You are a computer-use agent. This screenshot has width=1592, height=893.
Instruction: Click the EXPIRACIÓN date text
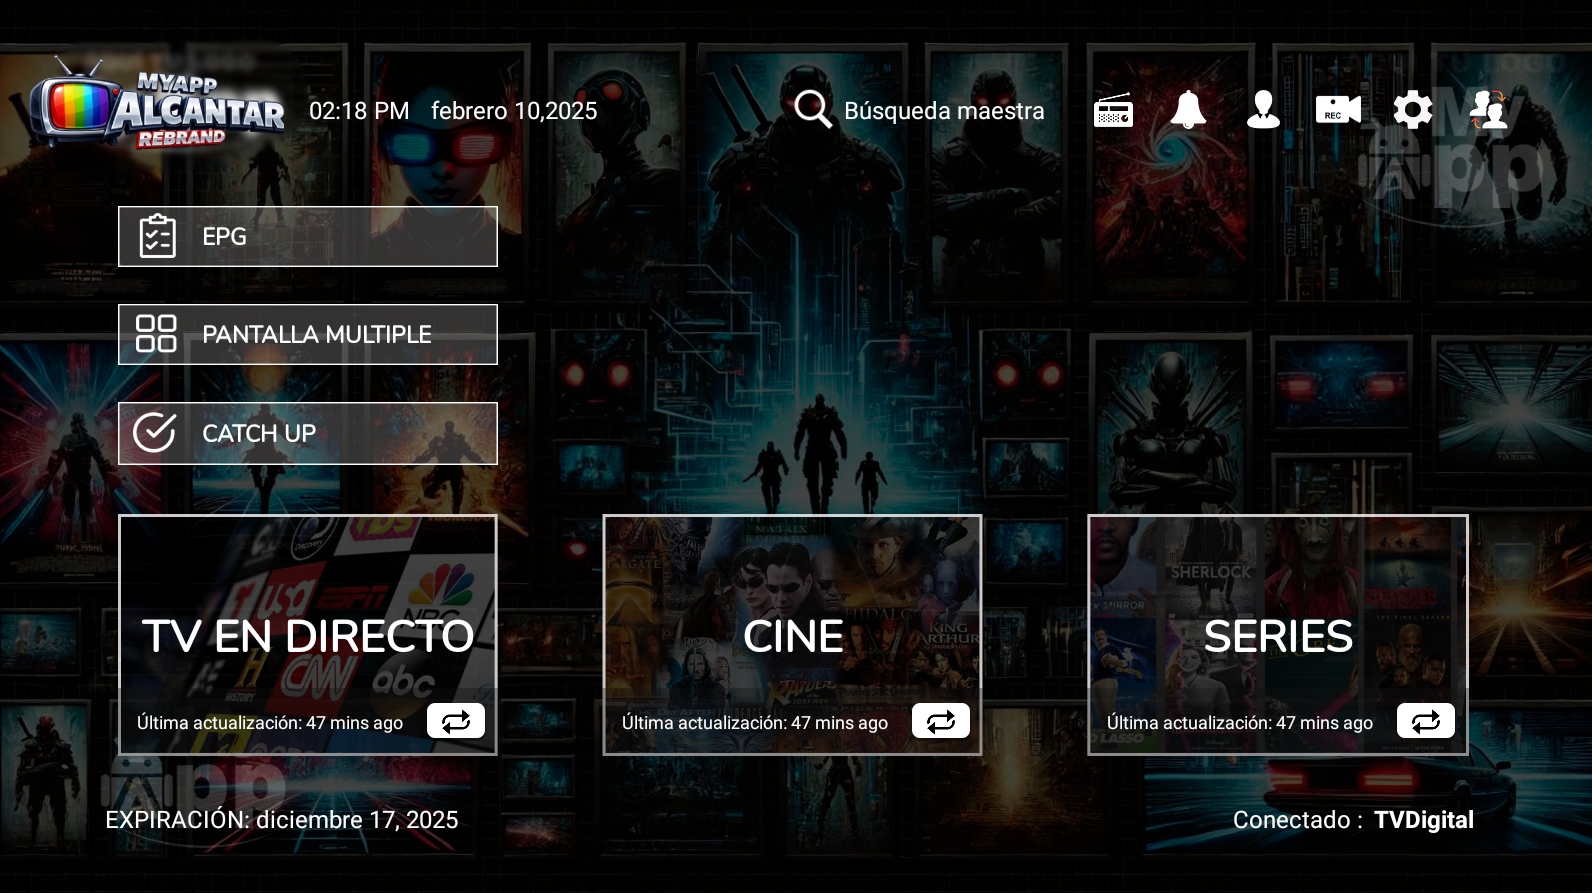point(282,820)
